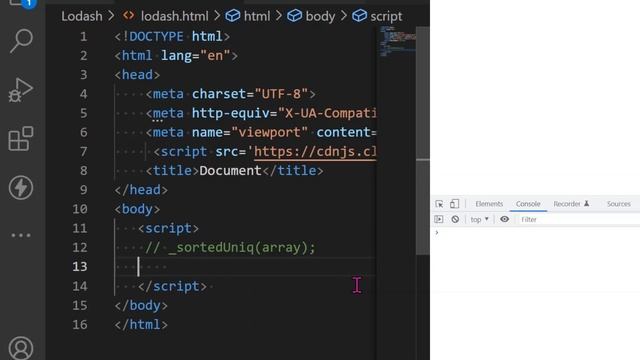Open the Recorder tab in DevTools
The height and width of the screenshot is (360, 640).
(x=571, y=204)
